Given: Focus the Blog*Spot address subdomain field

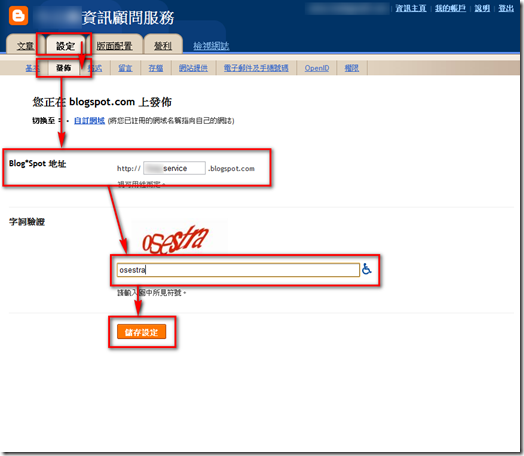Looking at the screenshot, I should click(174, 168).
